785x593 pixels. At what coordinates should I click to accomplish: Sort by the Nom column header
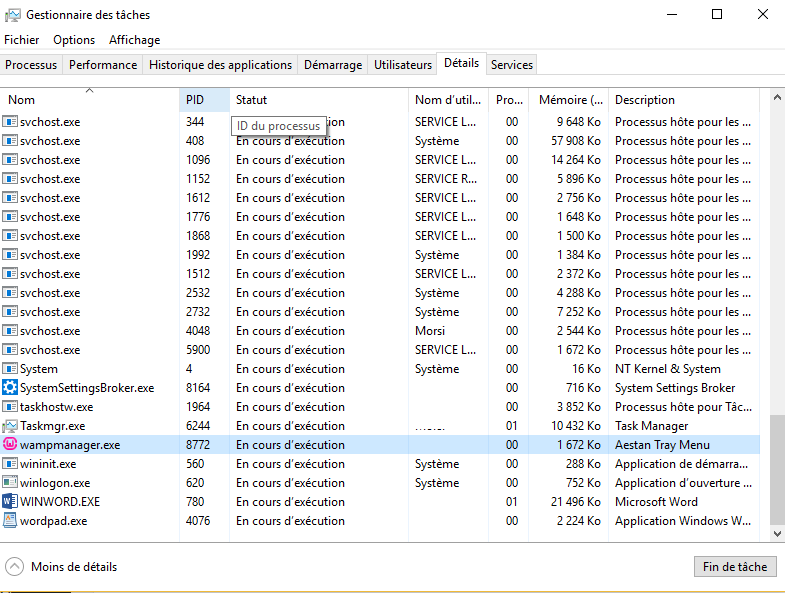(x=90, y=100)
